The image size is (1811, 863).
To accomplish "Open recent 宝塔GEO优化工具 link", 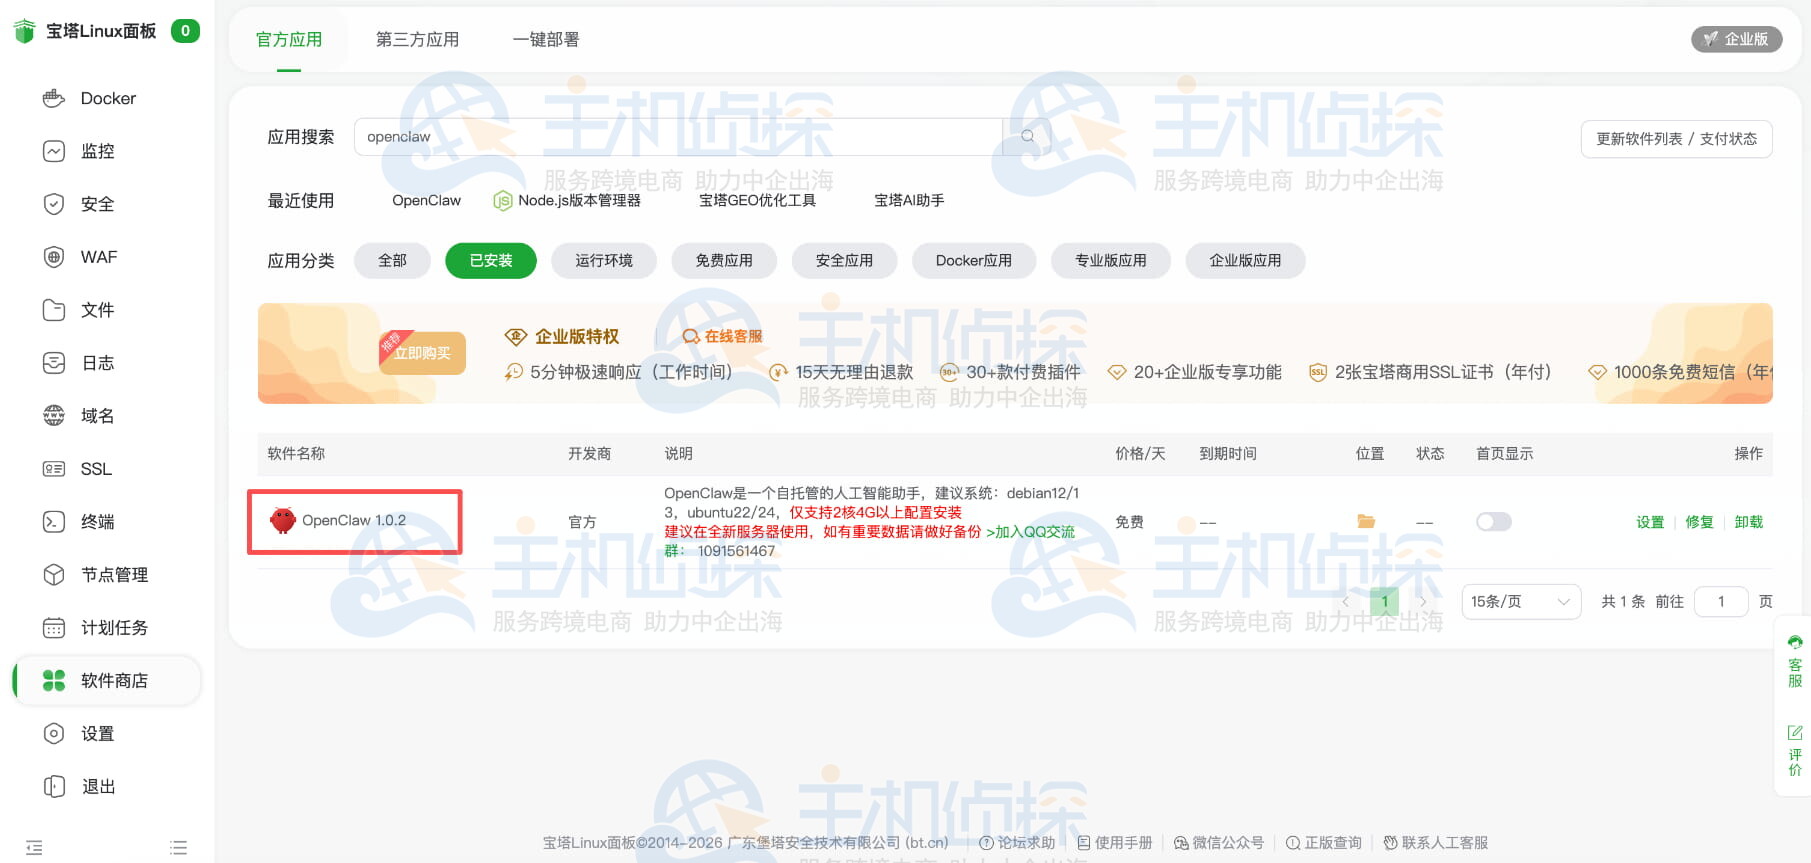I will point(757,201).
